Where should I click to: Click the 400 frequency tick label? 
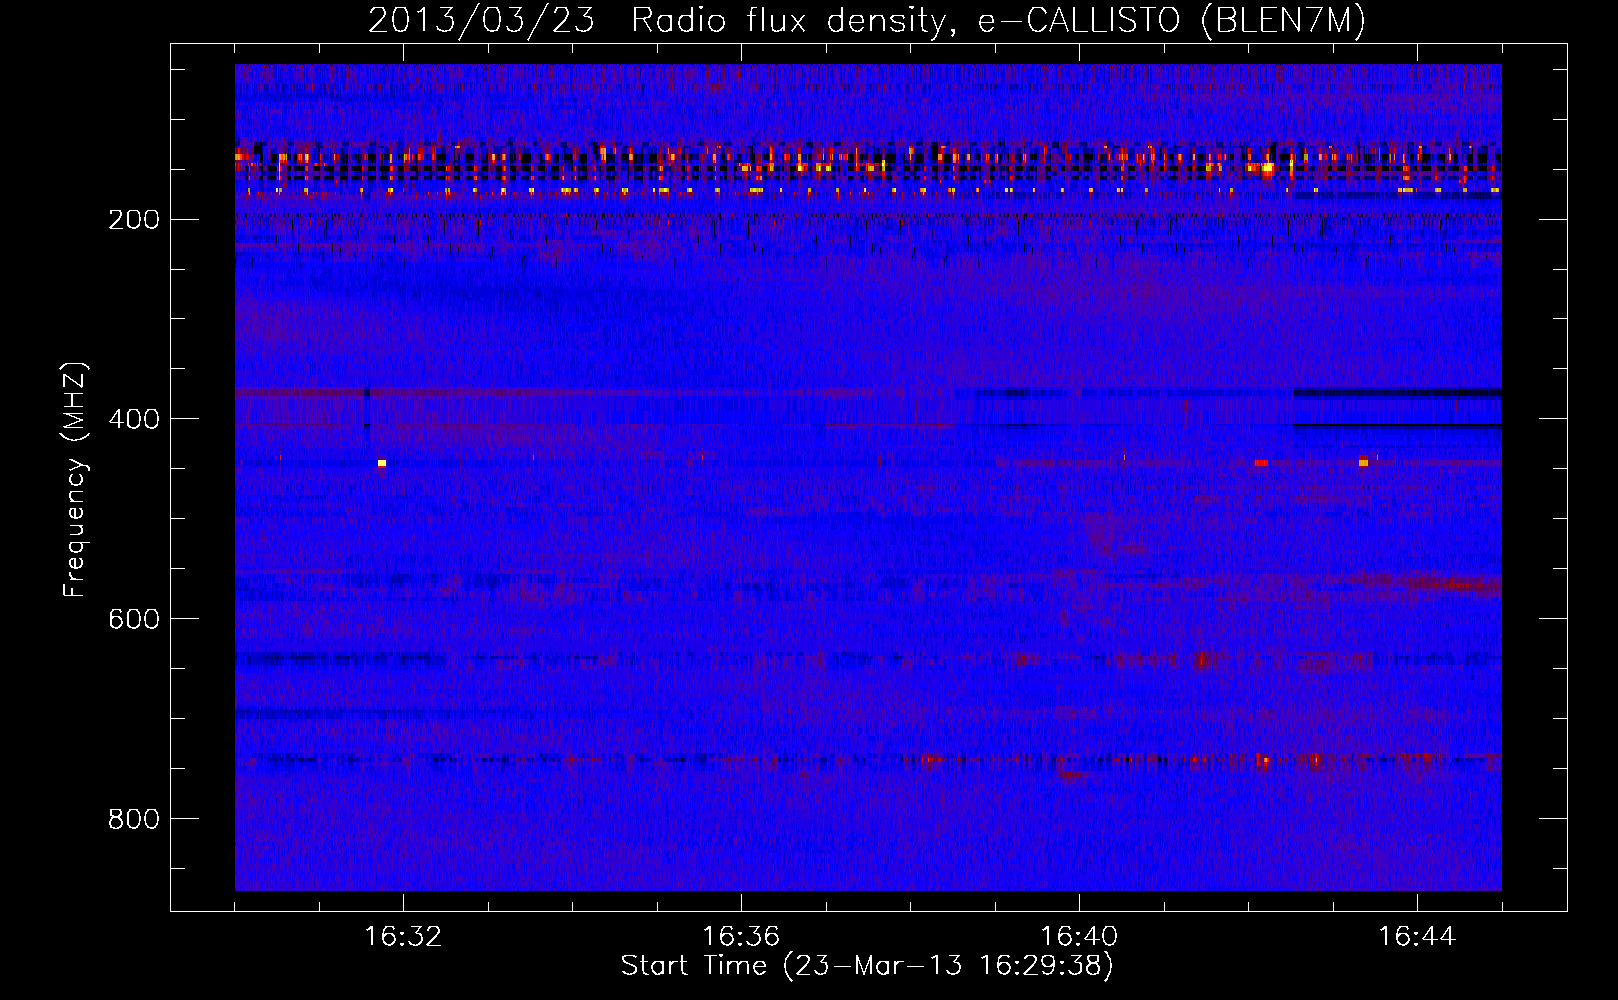[134, 419]
